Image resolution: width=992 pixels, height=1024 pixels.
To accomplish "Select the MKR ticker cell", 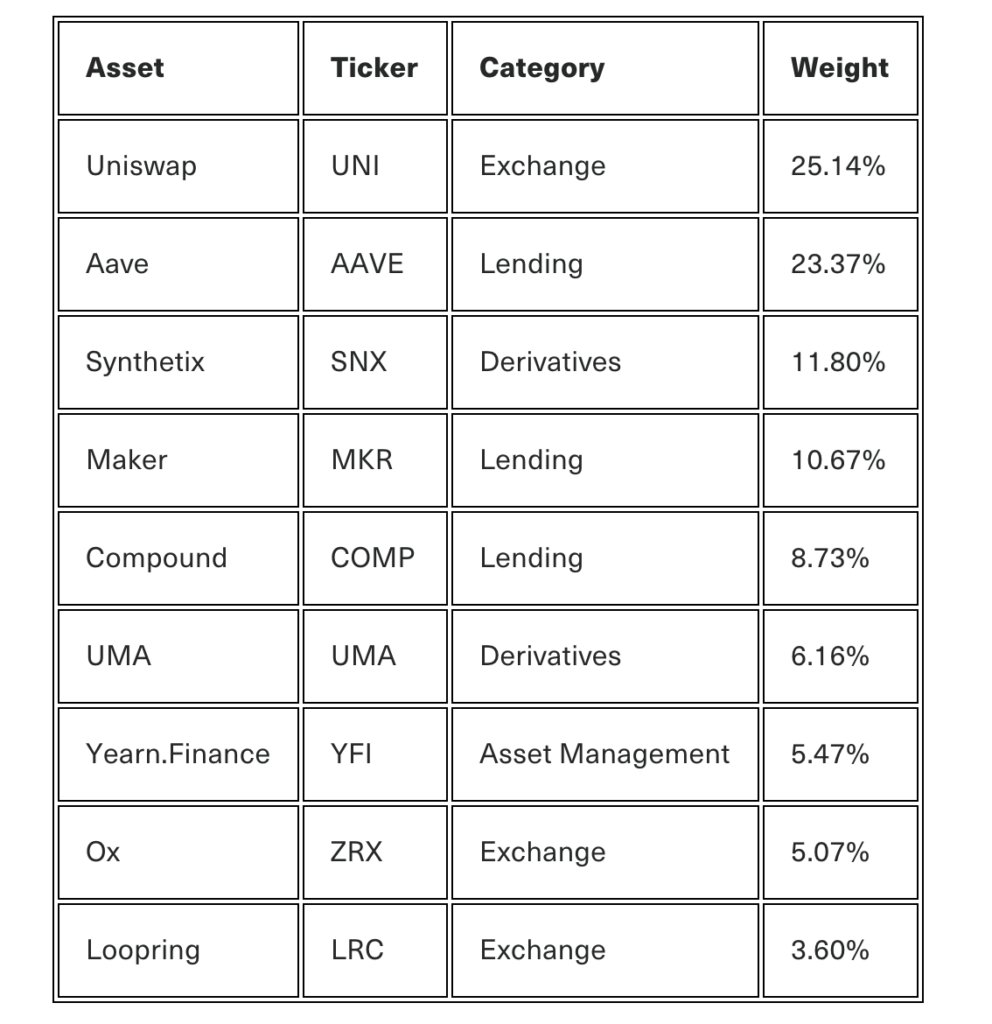I will [x=362, y=460].
